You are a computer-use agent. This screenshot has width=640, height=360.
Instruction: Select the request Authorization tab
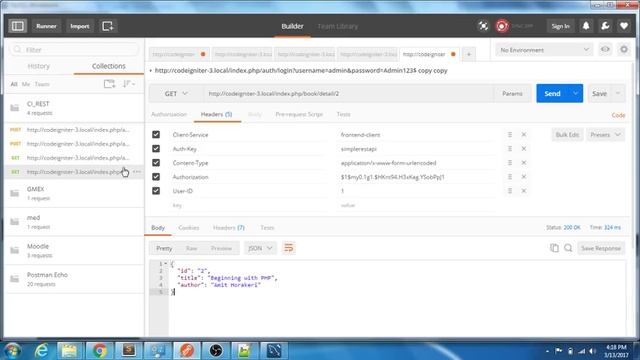(x=169, y=115)
